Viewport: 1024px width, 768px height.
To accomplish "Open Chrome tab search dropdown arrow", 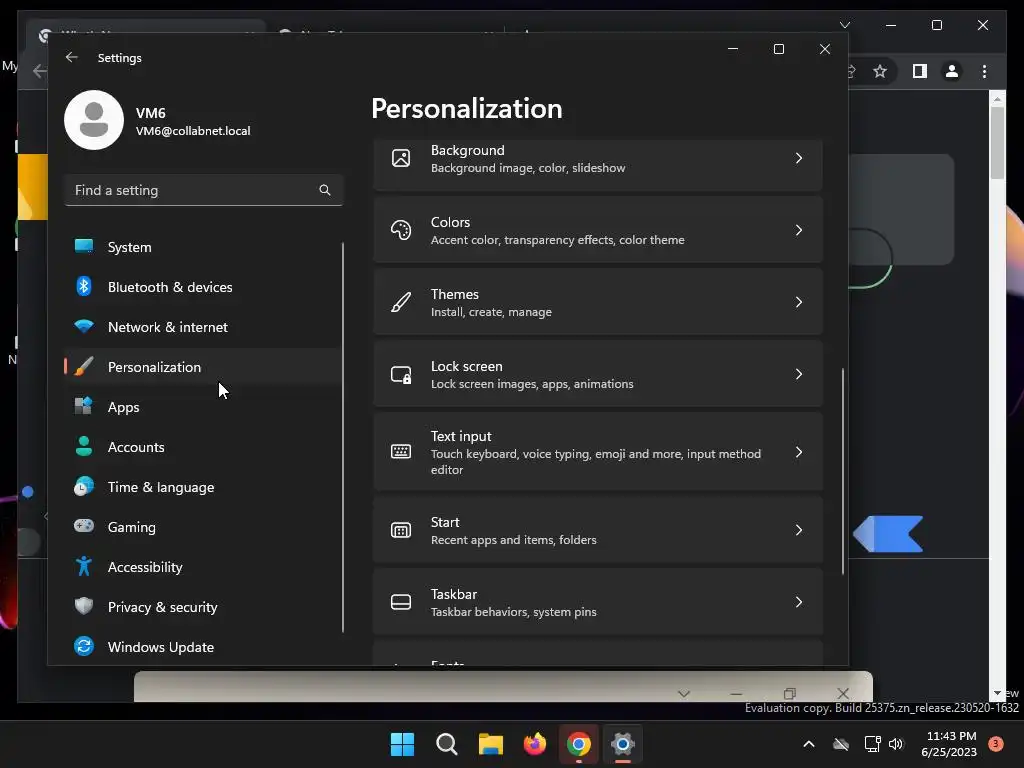I will (844, 25).
